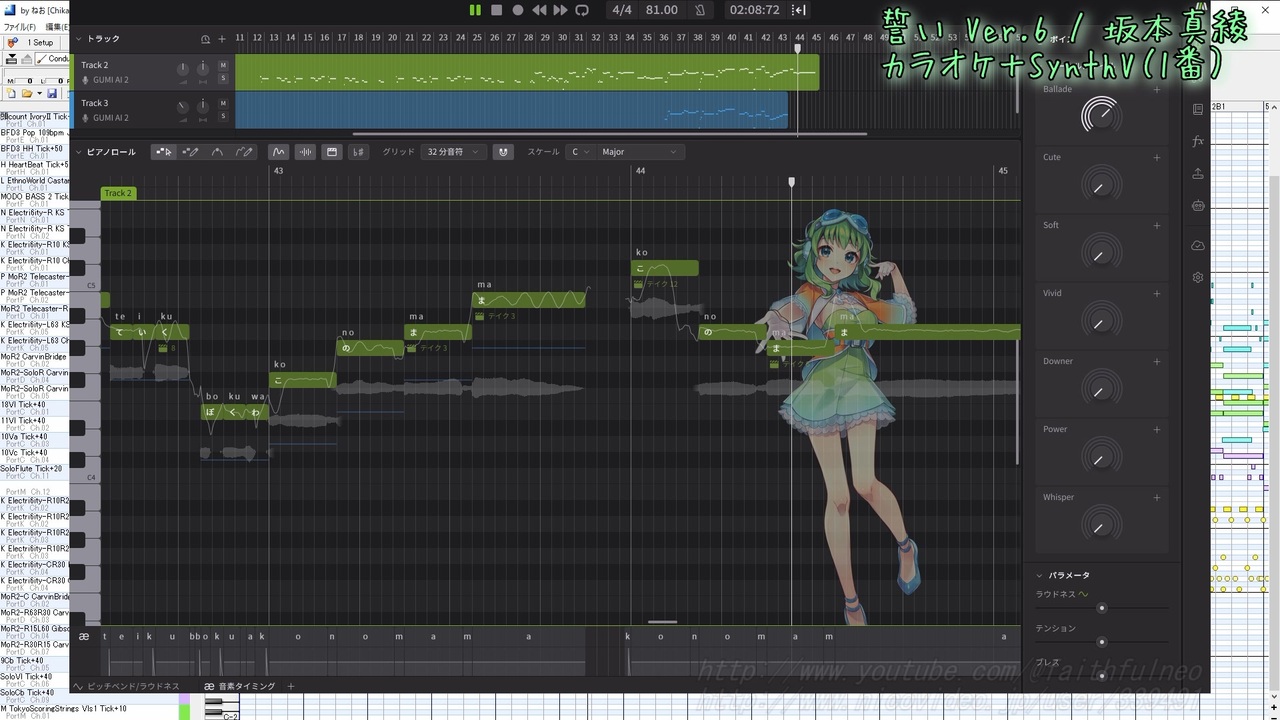Open the grid 32分音符 dropdown
Screen dimensions: 1280x720
pyautogui.click(x=452, y=152)
